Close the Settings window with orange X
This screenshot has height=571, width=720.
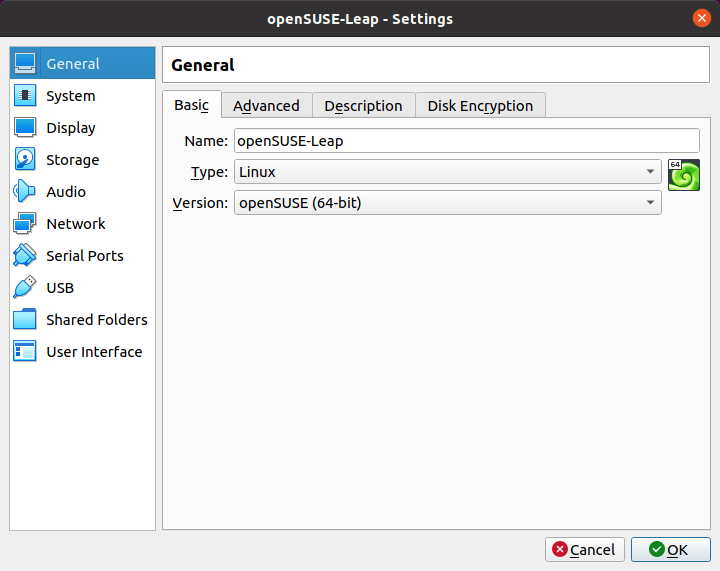tap(702, 18)
